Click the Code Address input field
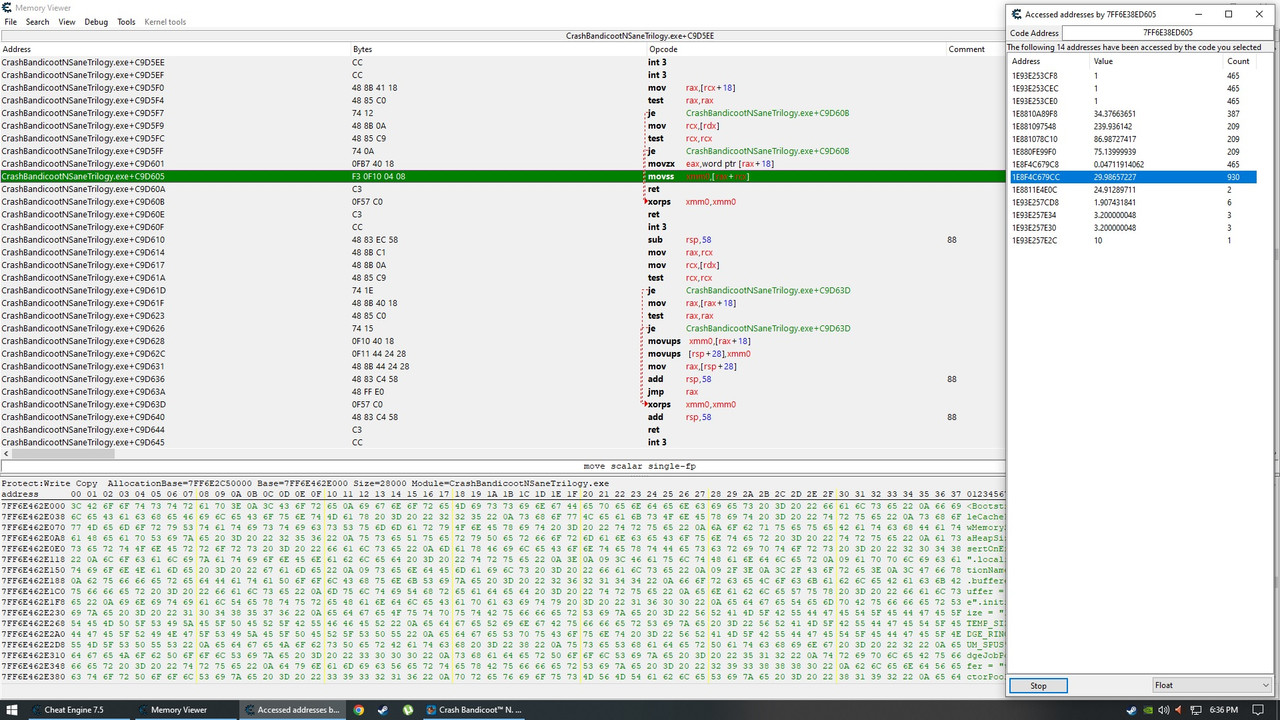 [1168, 33]
